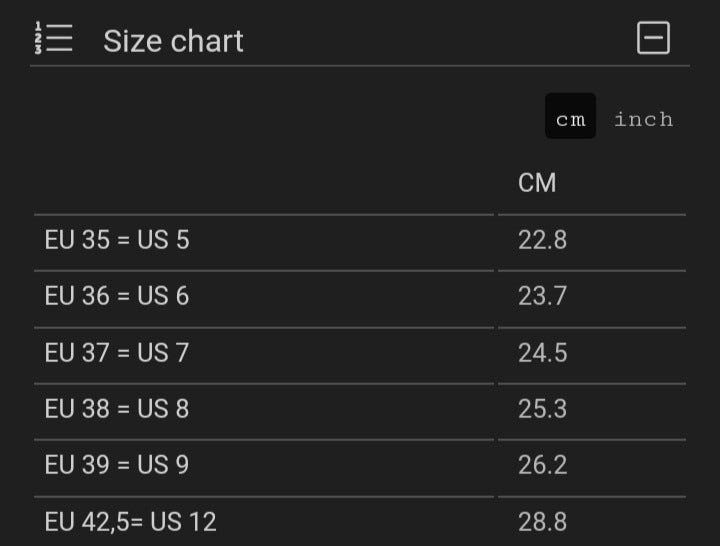Click the Size chart heading
Screen dimensions: 720x546
173,41
